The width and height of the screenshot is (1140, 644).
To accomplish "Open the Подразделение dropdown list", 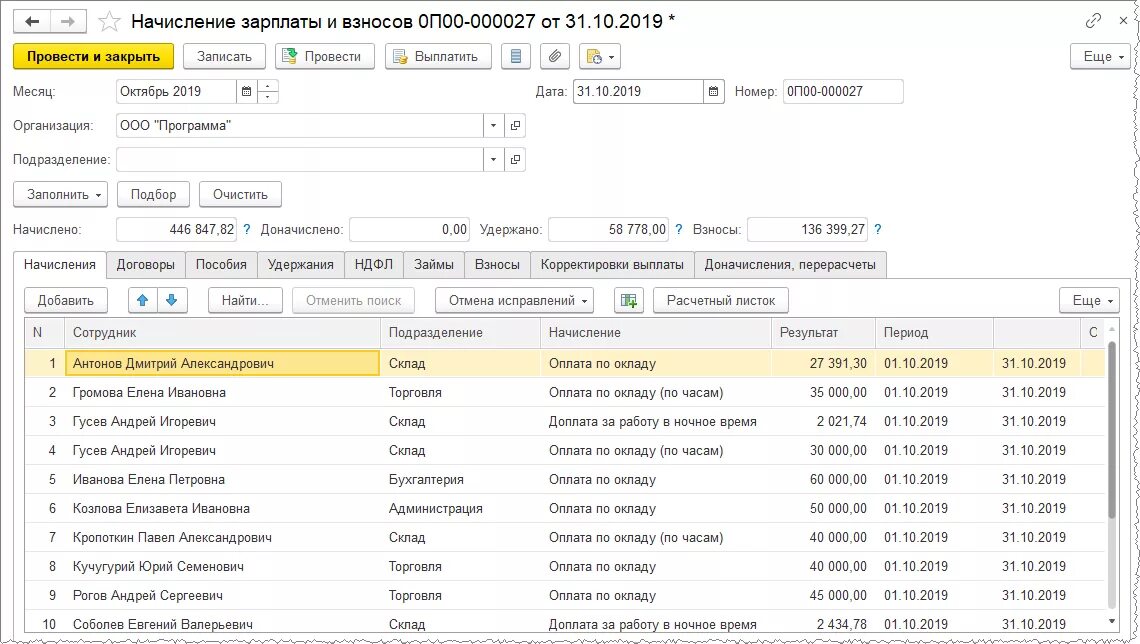I will 493,160.
